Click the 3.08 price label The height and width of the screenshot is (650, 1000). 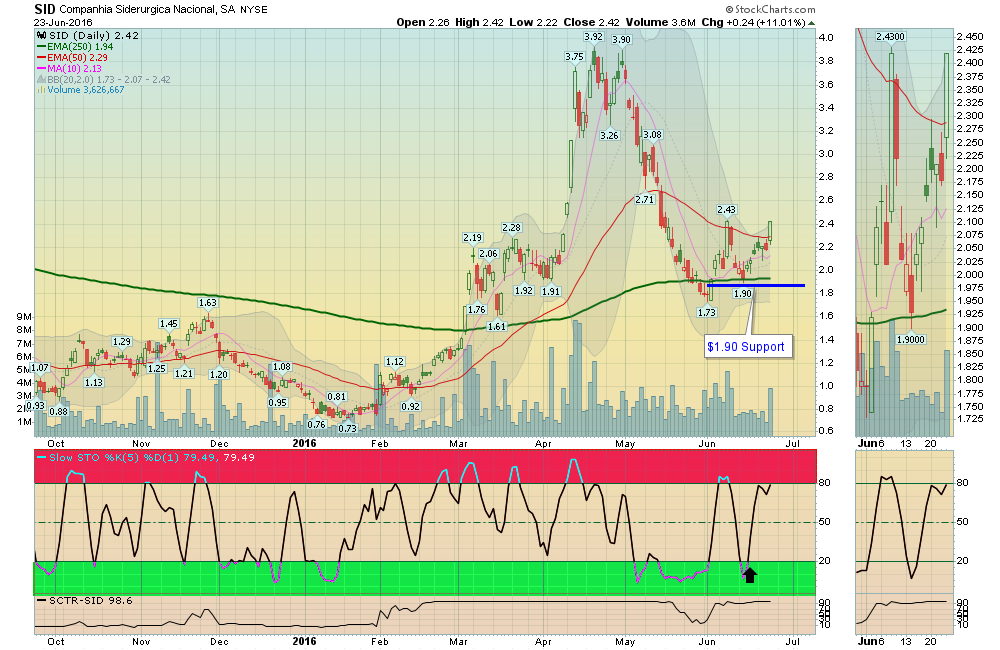[652, 135]
